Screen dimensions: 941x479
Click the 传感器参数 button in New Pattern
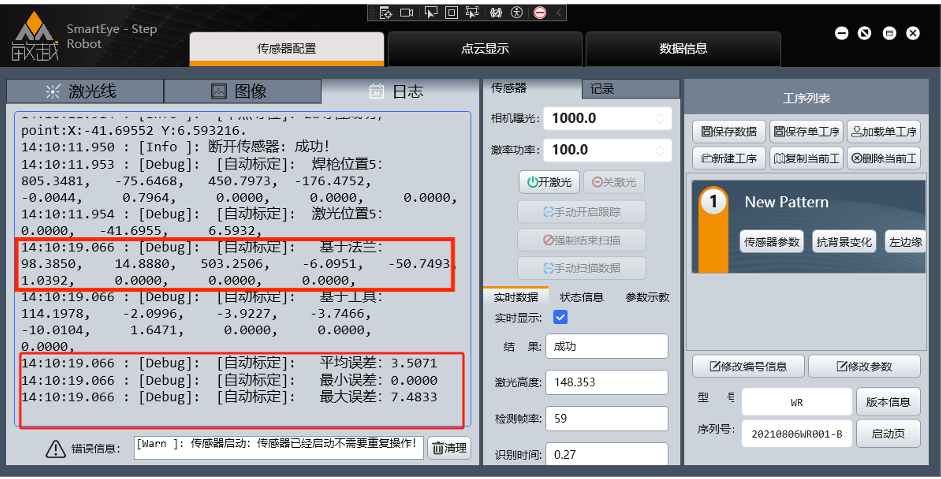[x=771, y=242]
